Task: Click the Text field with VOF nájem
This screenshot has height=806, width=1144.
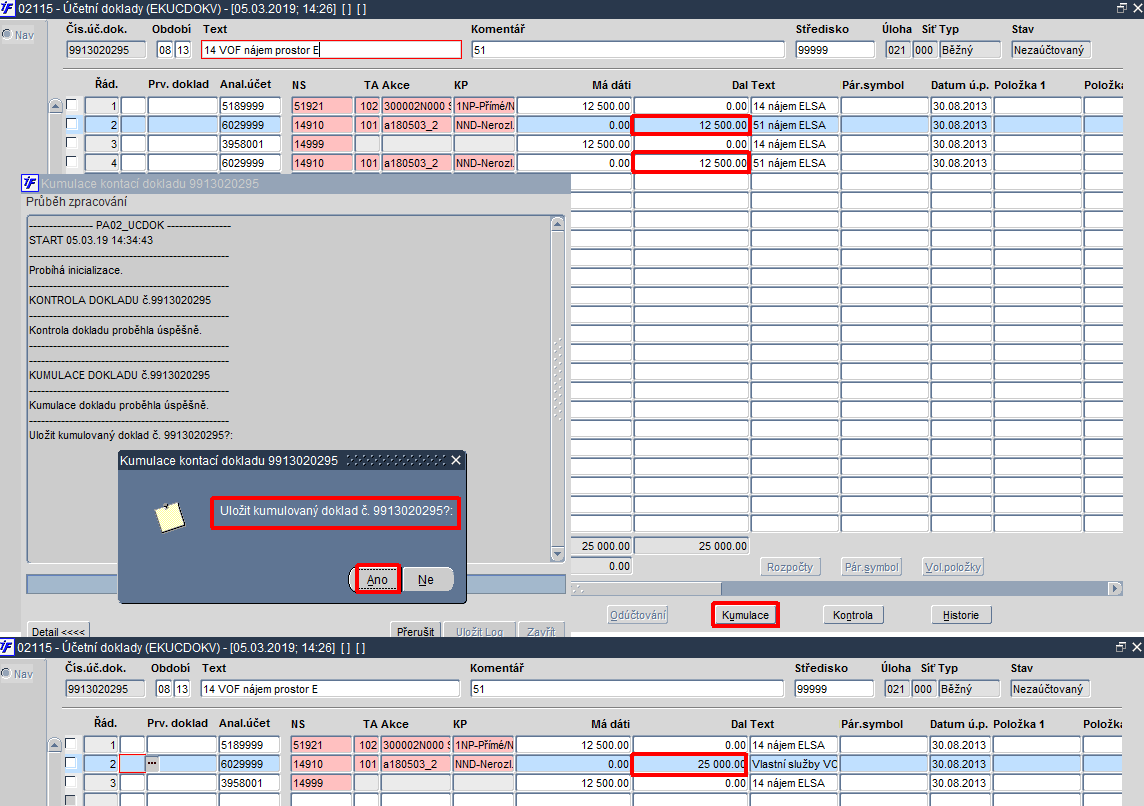Action: tap(332, 50)
